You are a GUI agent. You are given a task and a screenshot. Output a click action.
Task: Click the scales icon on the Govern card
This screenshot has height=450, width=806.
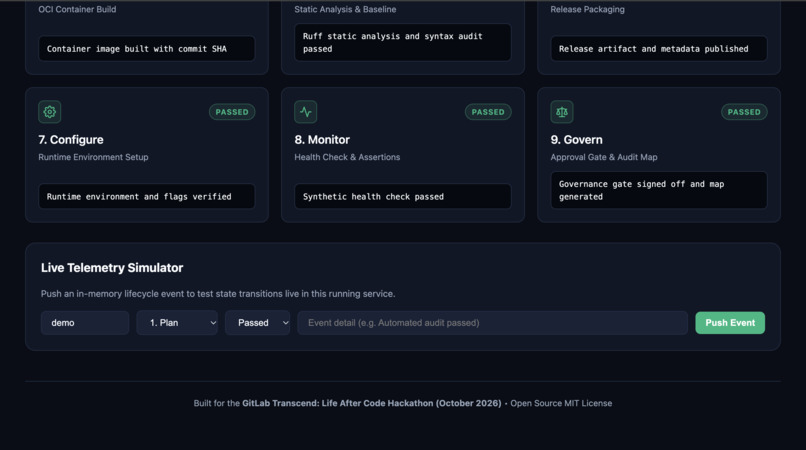[562, 112]
